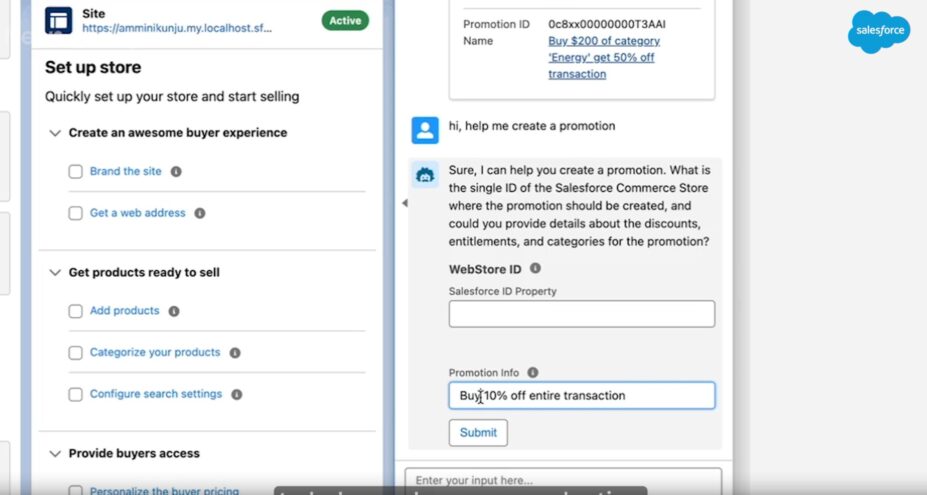927x495 pixels.
Task: Check the Add products checkbox
Action: point(75,311)
